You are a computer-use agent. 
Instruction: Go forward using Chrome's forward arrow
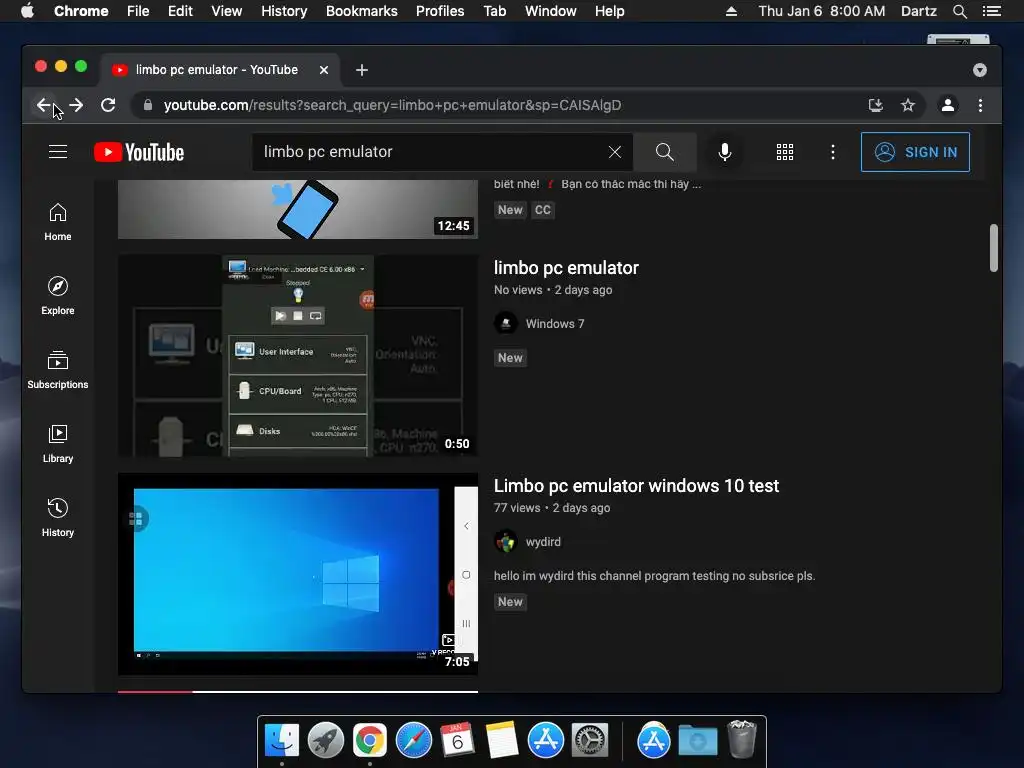click(76, 105)
